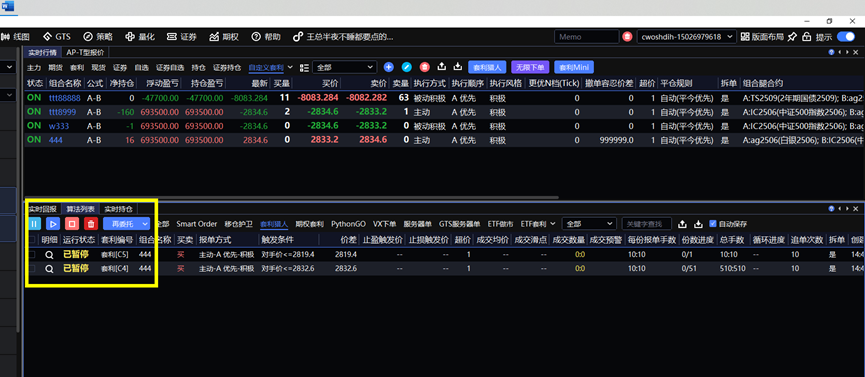This screenshot has height=377, width=865.
Task: Open the 全部 filter dropdown in quotes panel
Action: pyautogui.click(x=345, y=67)
